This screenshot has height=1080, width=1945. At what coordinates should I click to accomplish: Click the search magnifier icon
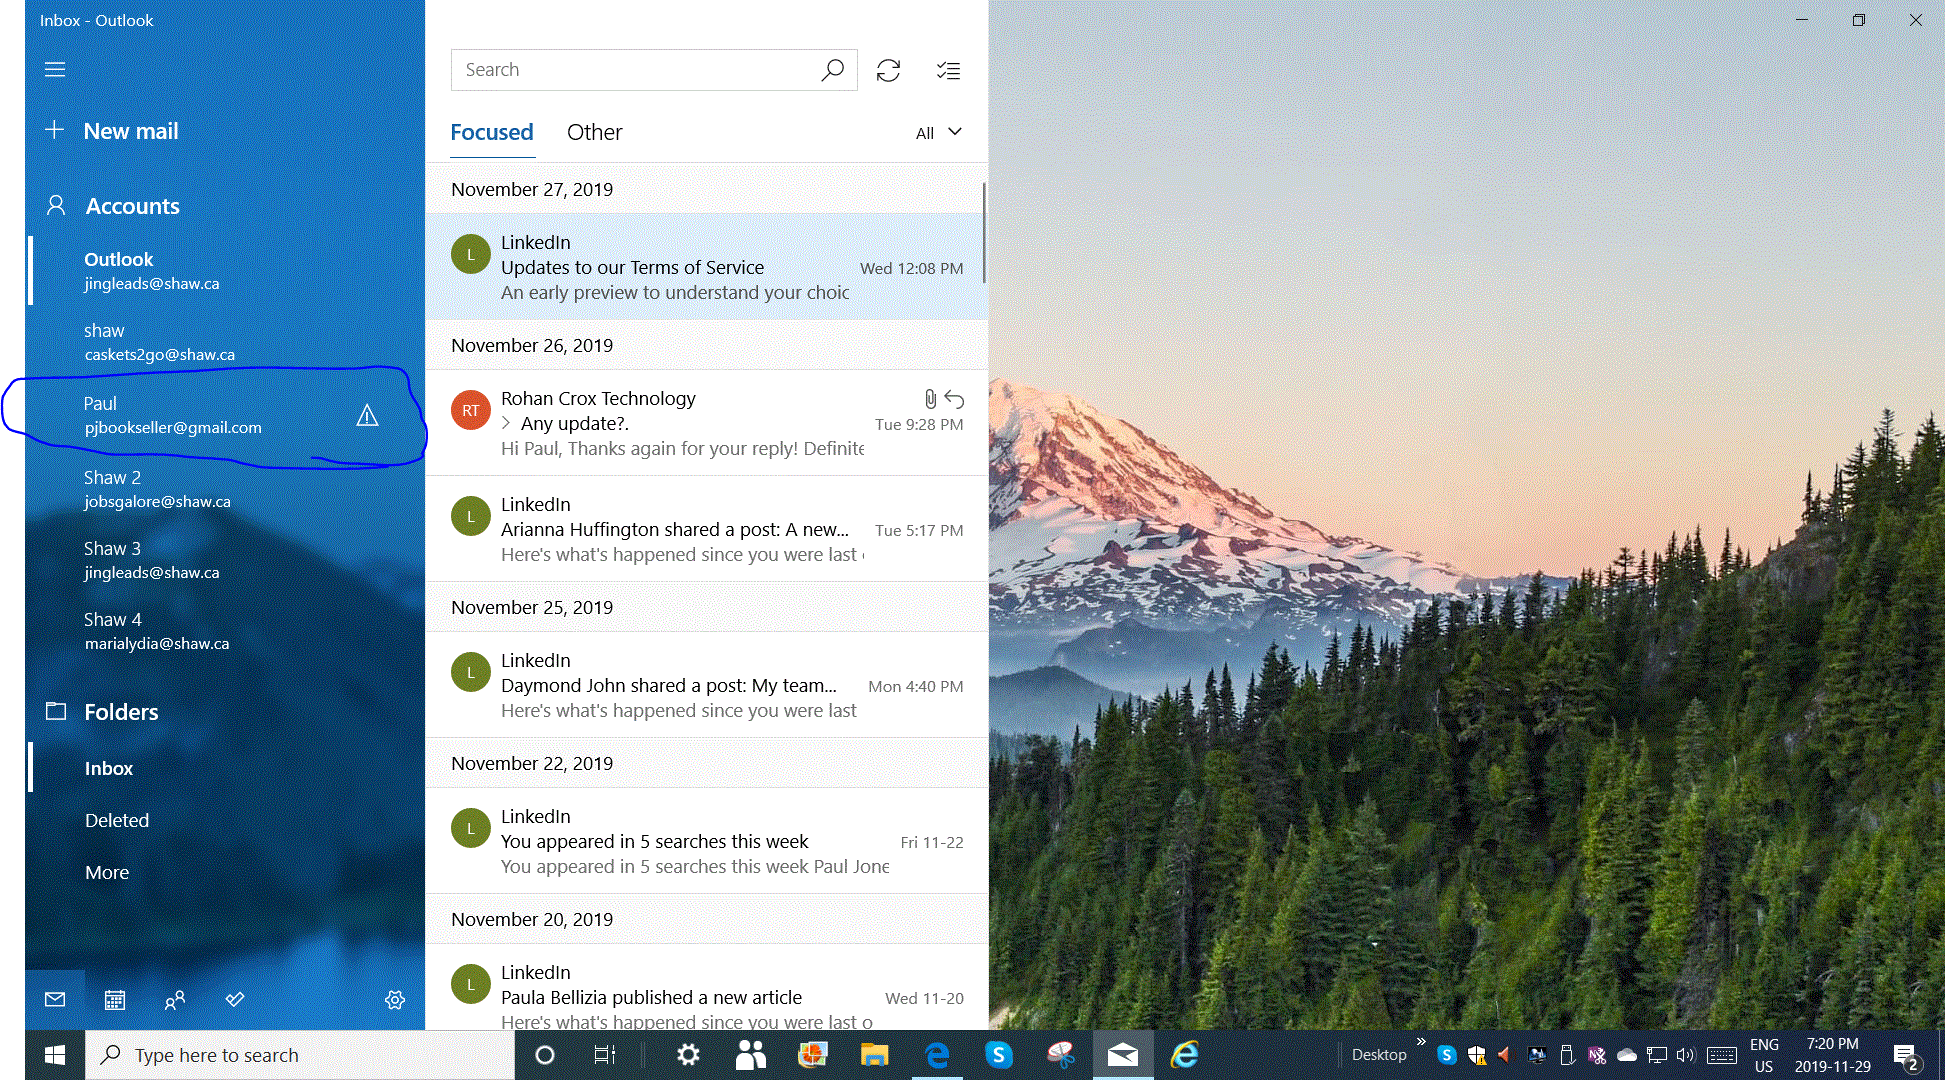(x=833, y=70)
